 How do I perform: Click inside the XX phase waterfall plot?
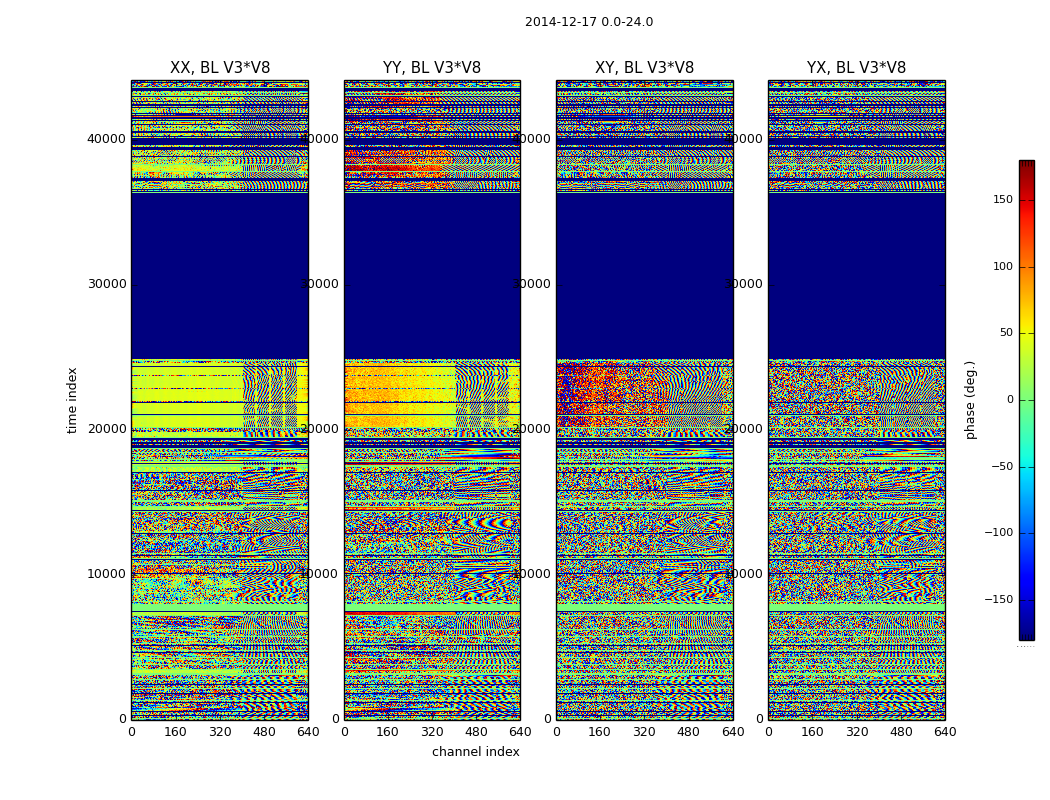pos(220,400)
